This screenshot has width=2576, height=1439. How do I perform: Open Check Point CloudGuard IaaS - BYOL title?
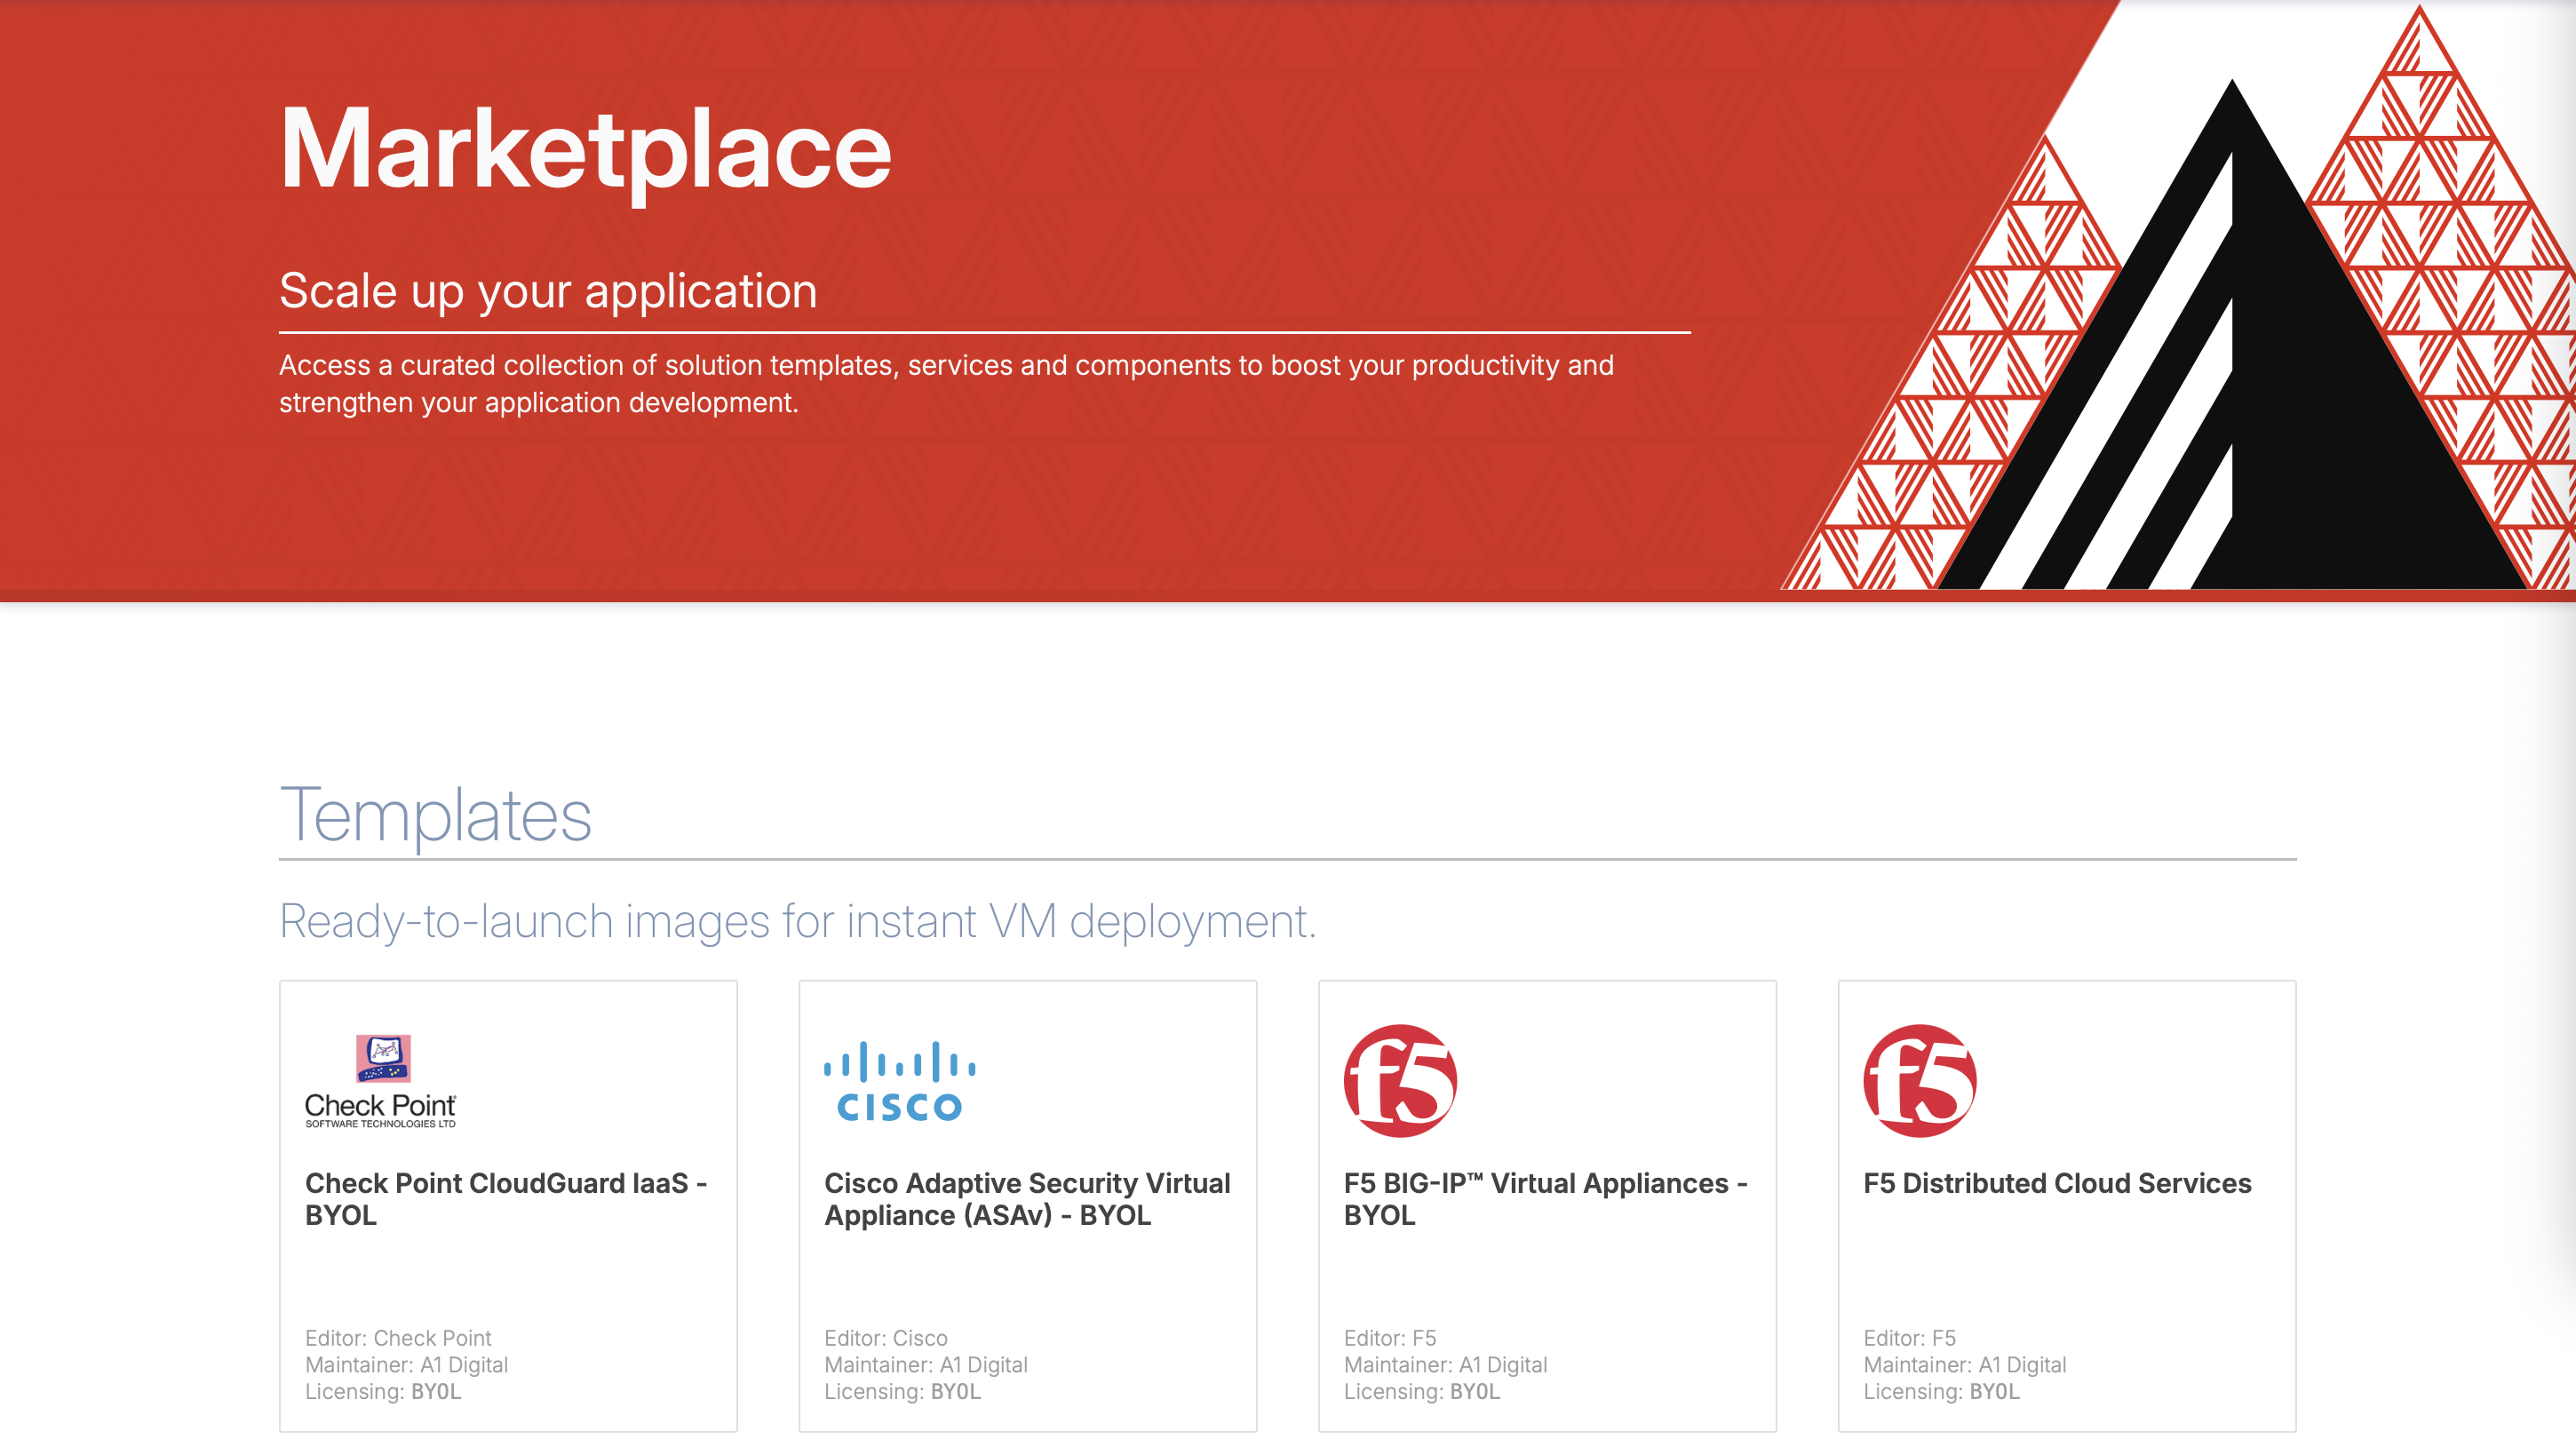(x=506, y=1198)
